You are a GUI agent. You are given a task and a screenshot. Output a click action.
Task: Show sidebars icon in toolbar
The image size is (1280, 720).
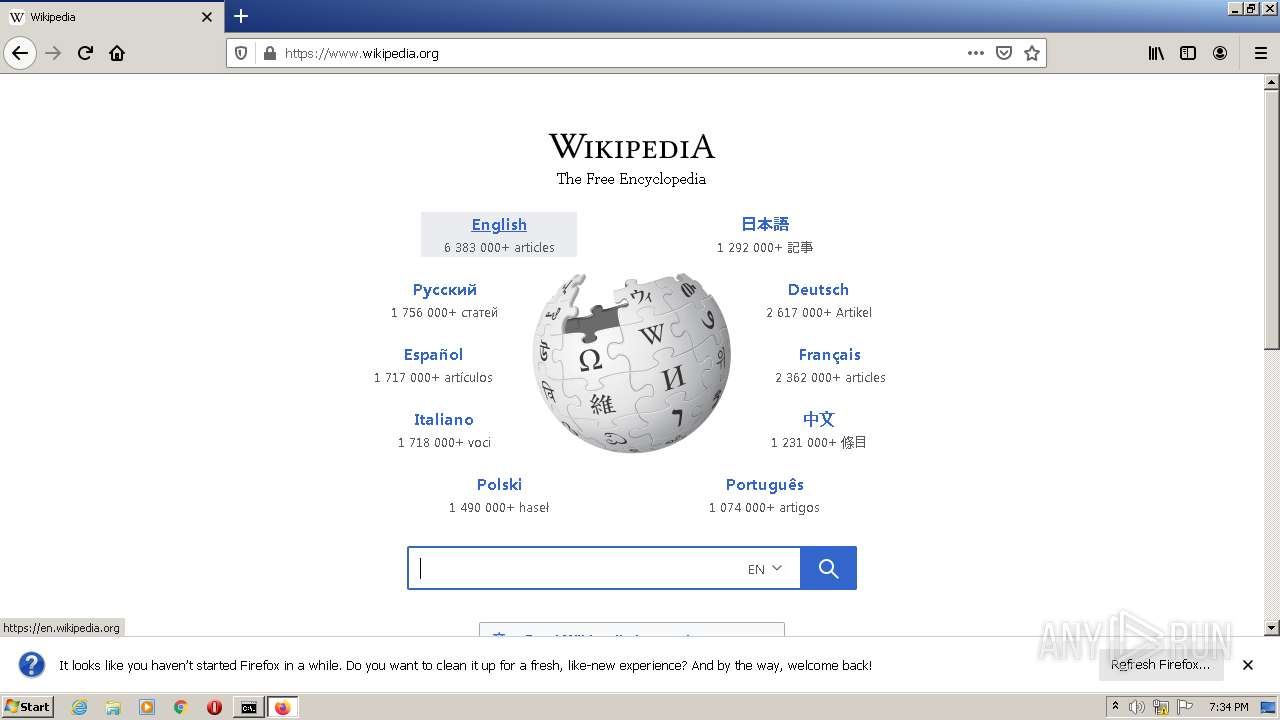1188,53
